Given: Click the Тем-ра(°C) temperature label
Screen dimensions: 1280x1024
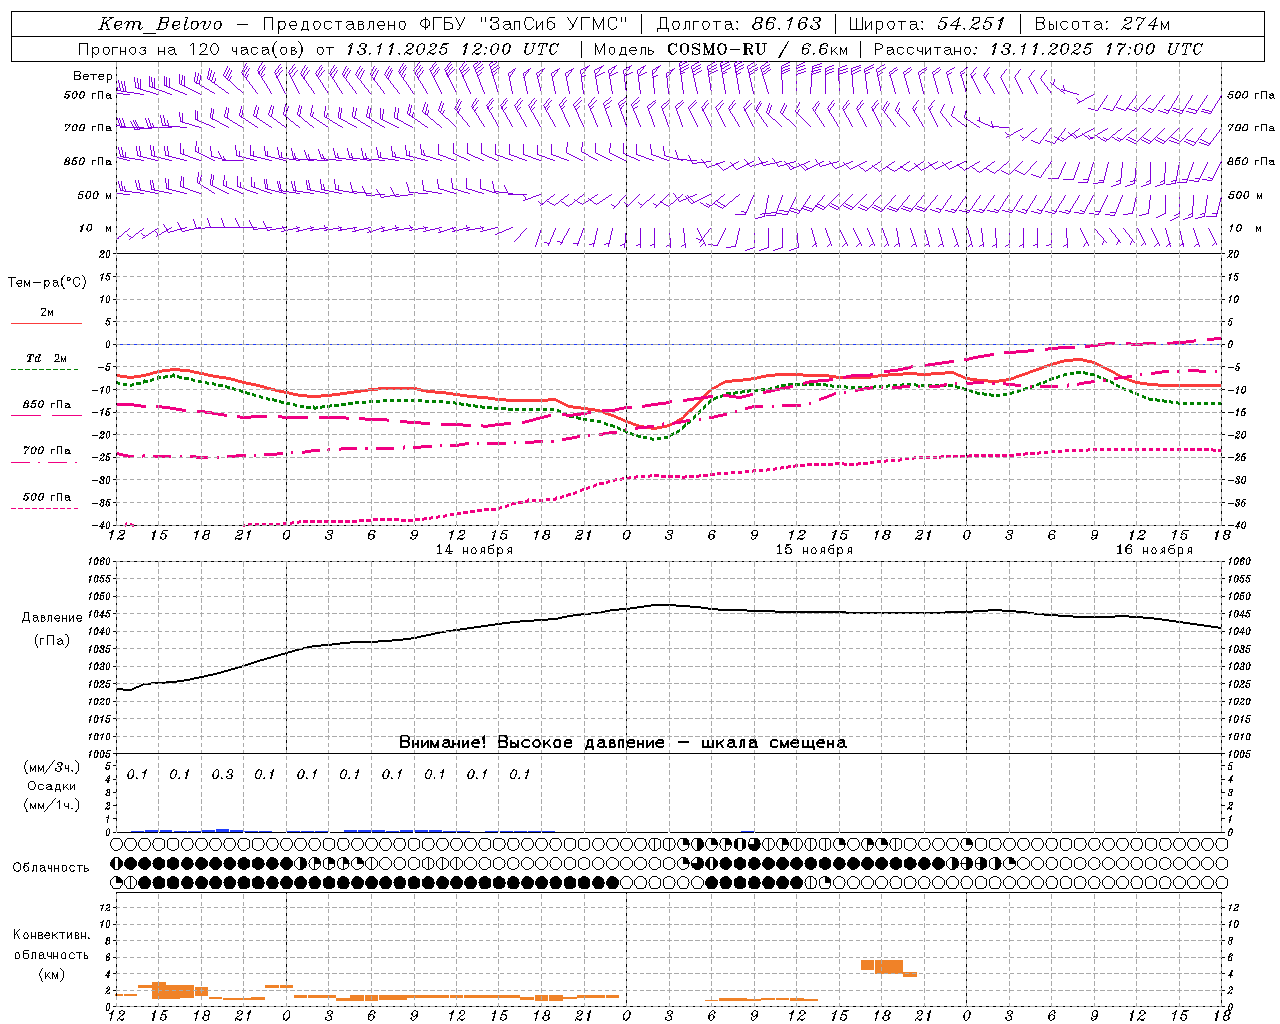Looking at the screenshot, I should (x=47, y=282).
